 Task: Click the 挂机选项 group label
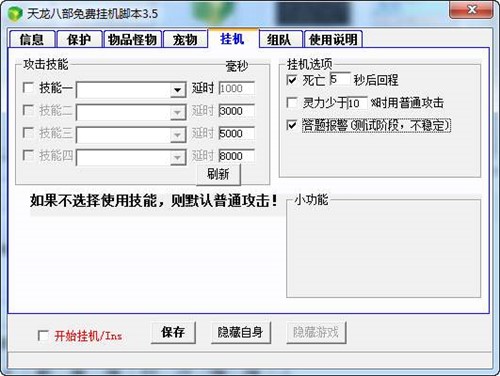click(310, 64)
